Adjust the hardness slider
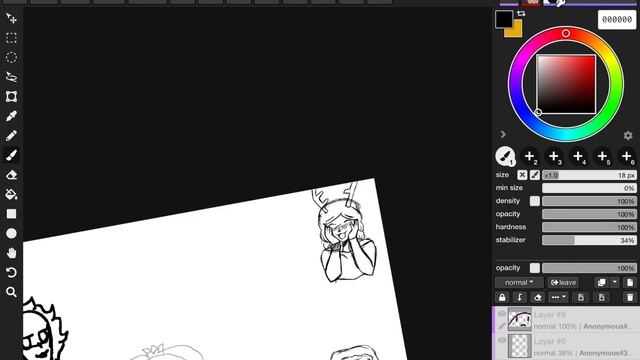This screenshot has width=640, height=360. [x=589, y=227]
